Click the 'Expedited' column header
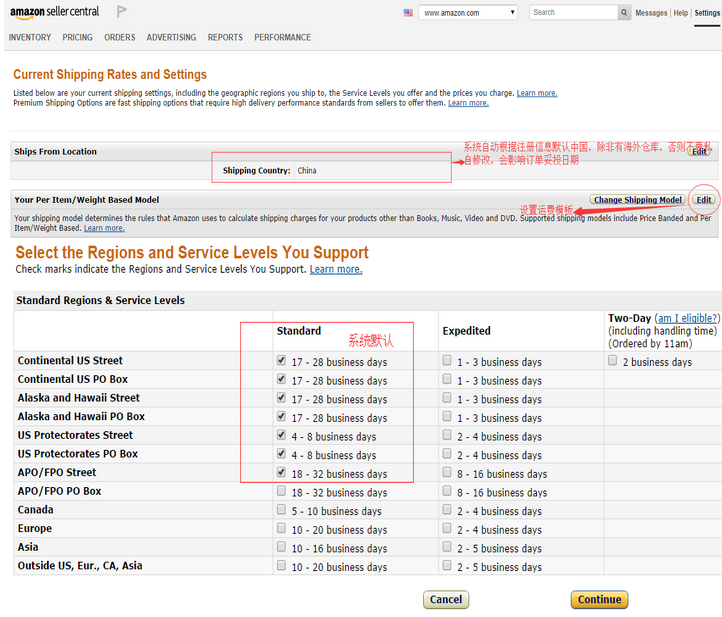Screen dimensions: 722x617 [x=466, y=331]
